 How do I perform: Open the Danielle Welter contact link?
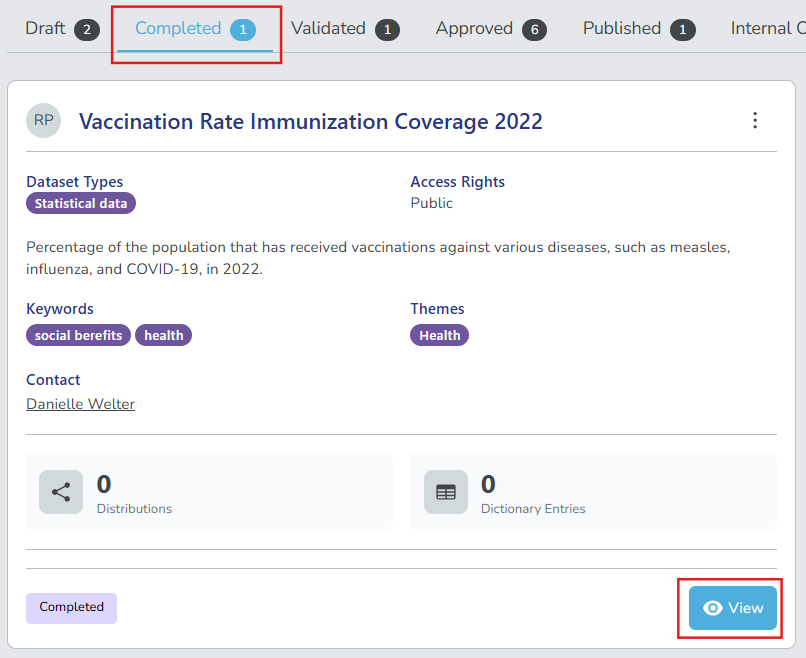80,404
